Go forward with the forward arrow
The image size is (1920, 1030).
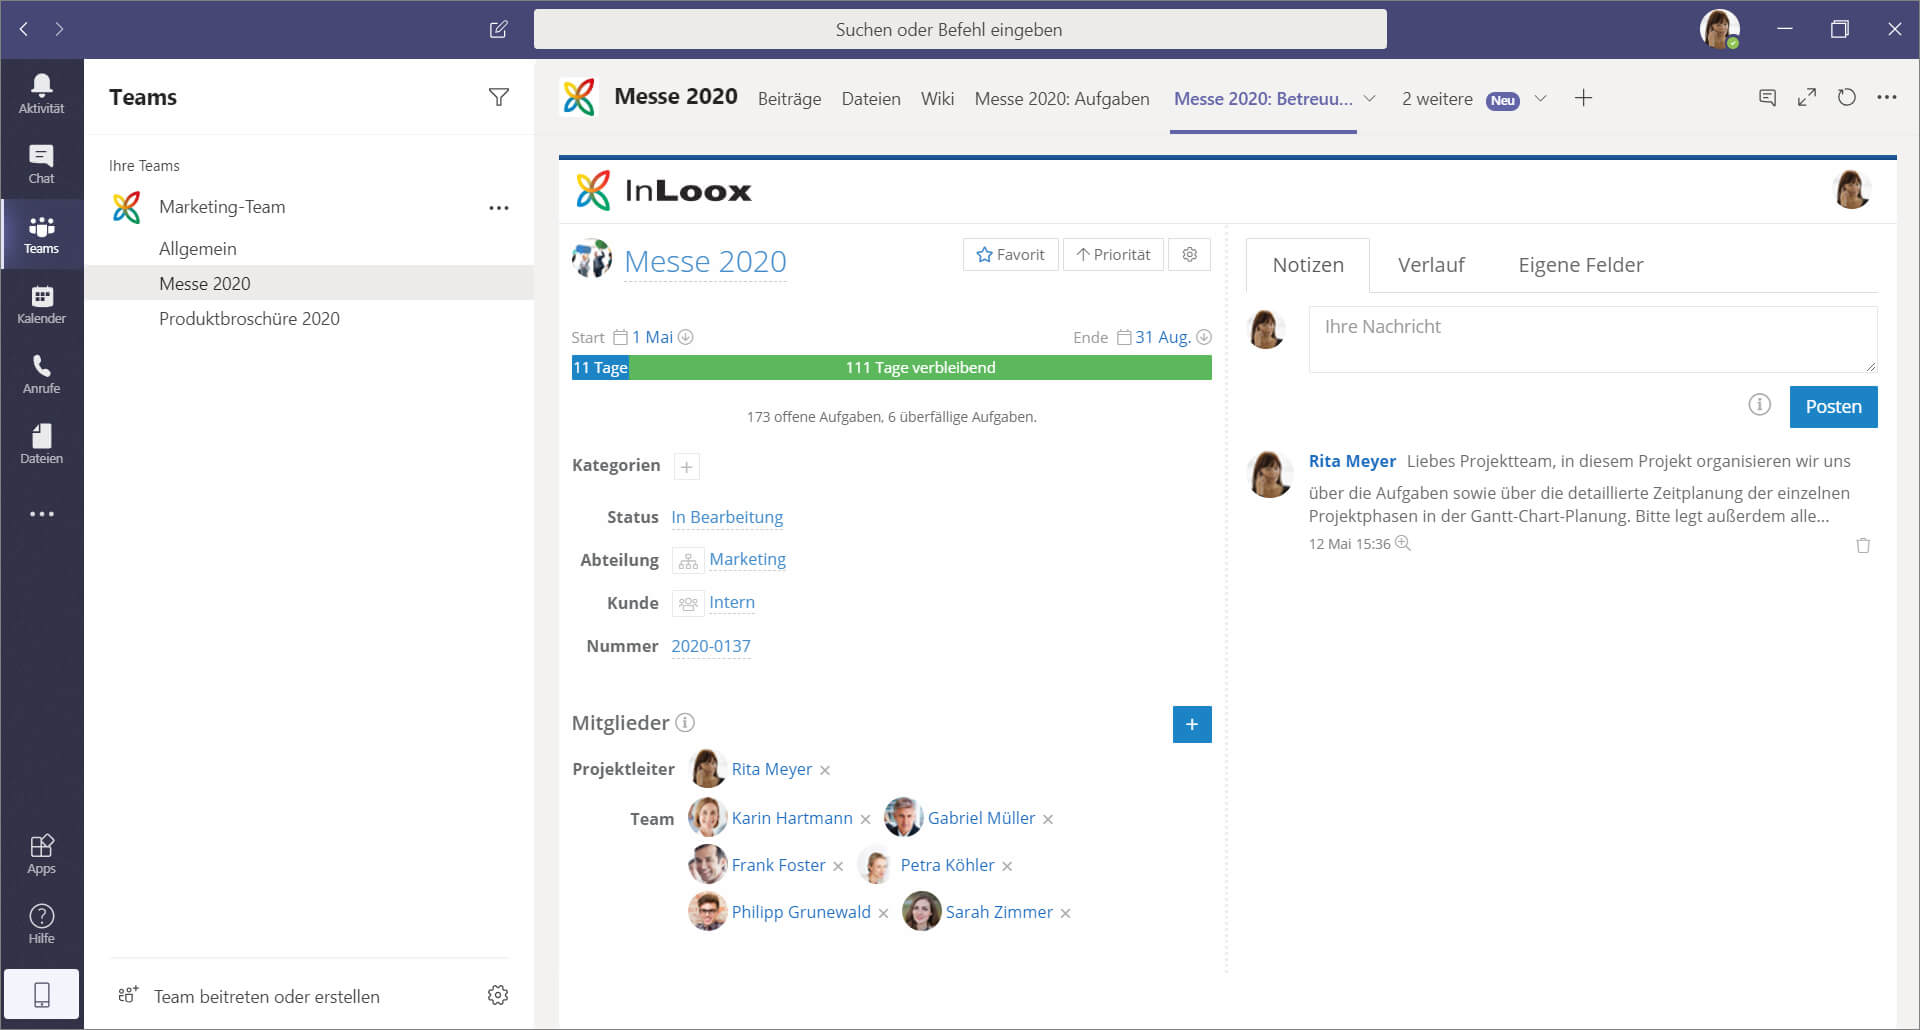[60, 29]
